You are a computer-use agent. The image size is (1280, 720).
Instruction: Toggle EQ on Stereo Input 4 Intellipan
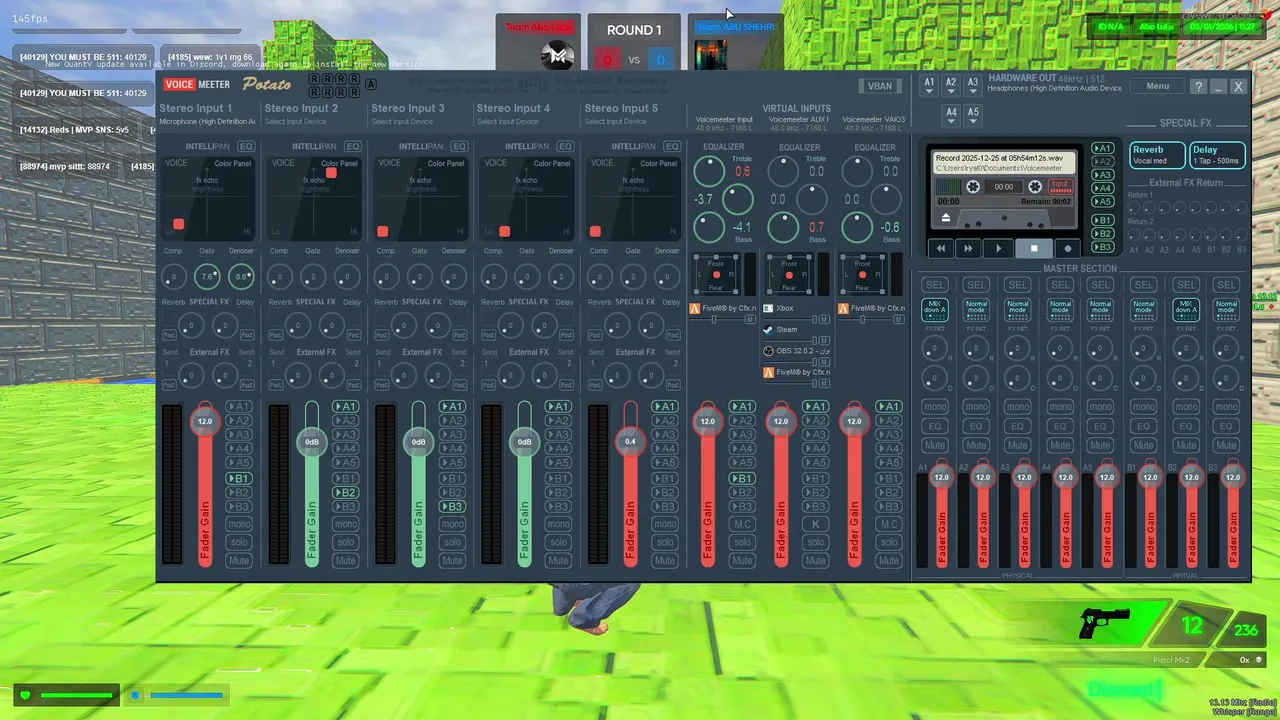[565, 146]
